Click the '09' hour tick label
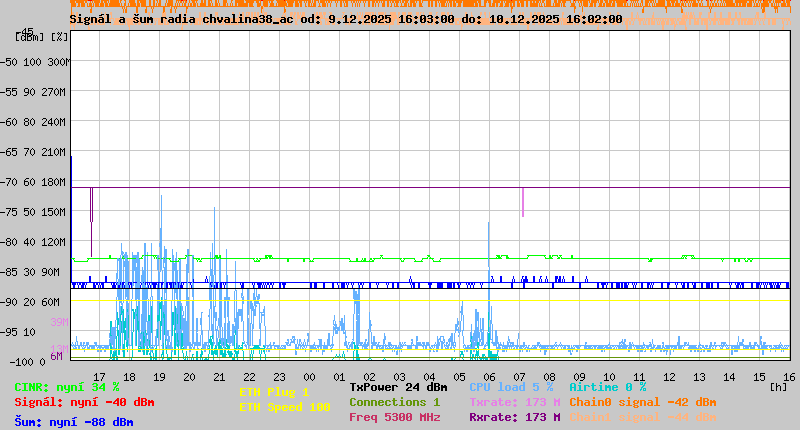Viewport: 800px width, 430px height. (x=580, y=377)
